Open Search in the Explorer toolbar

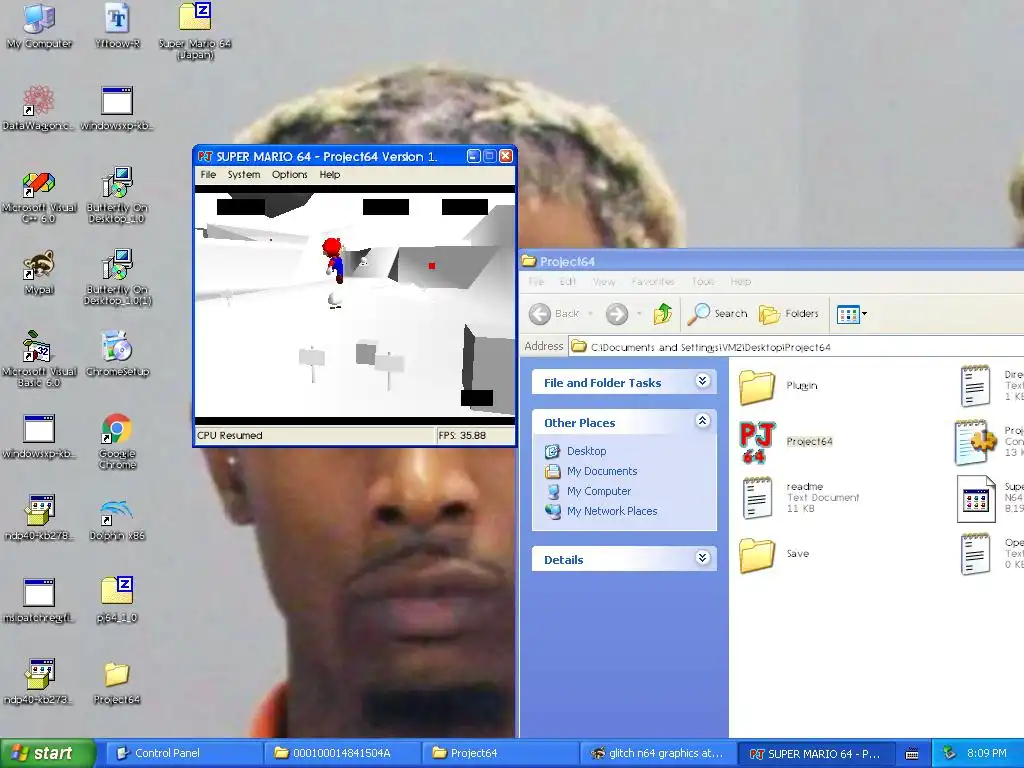click(716, 314)
